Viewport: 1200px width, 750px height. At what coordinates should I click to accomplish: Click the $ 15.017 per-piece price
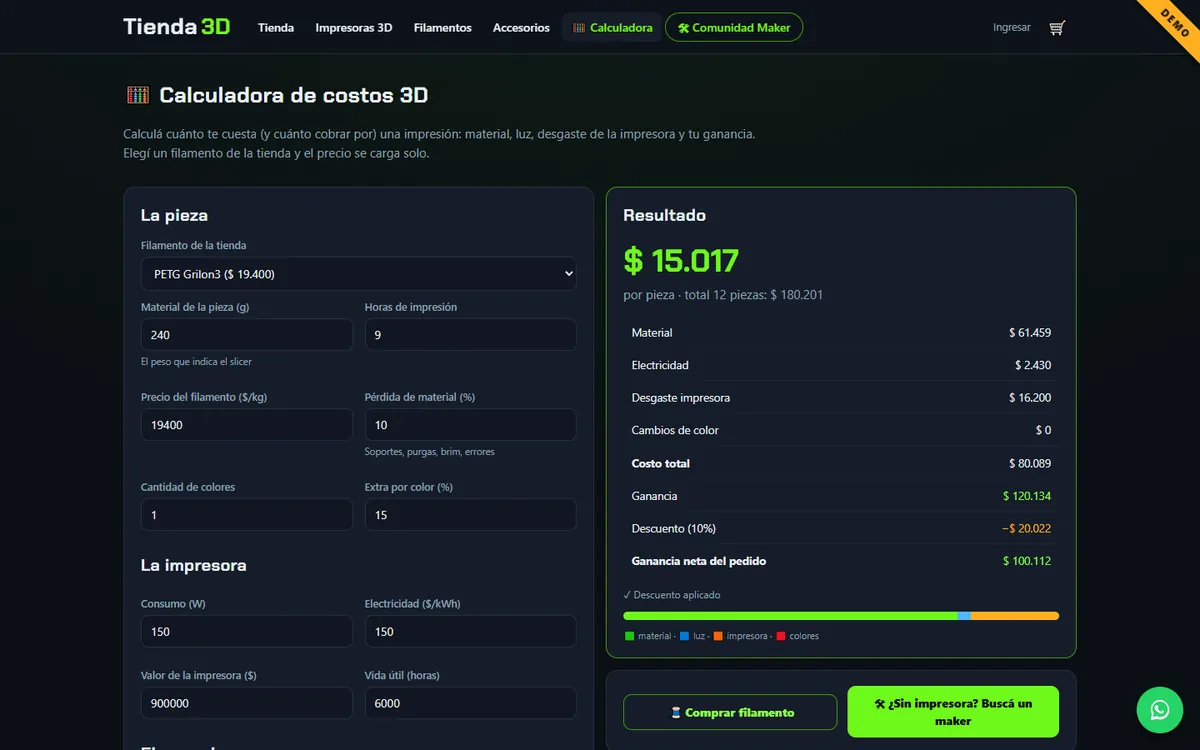click(x=681, y=261)
